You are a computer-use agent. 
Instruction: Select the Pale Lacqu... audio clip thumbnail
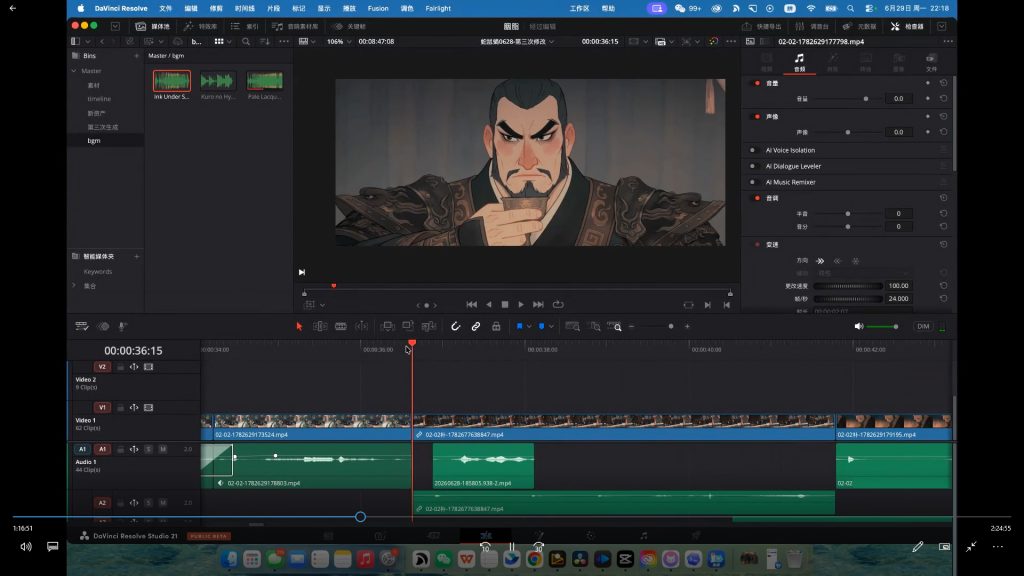(x=264, y=81)
